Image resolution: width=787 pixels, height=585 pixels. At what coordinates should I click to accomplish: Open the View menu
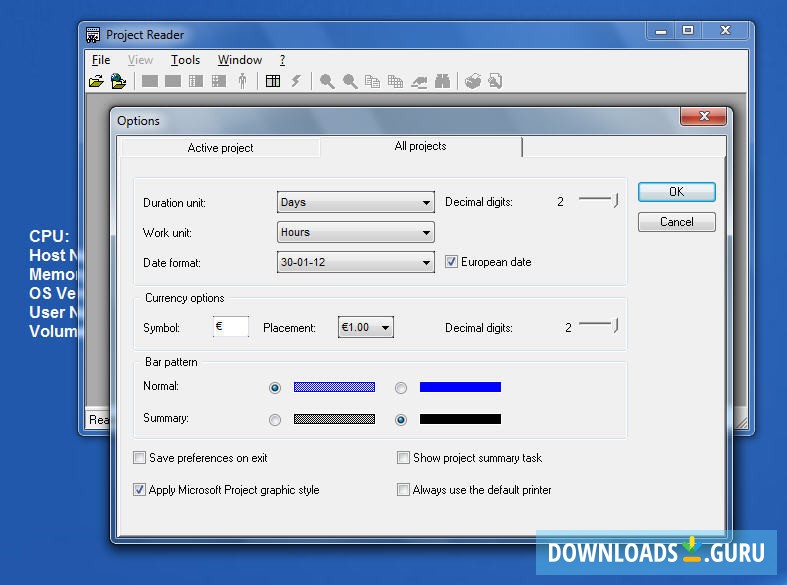[140, 60]
